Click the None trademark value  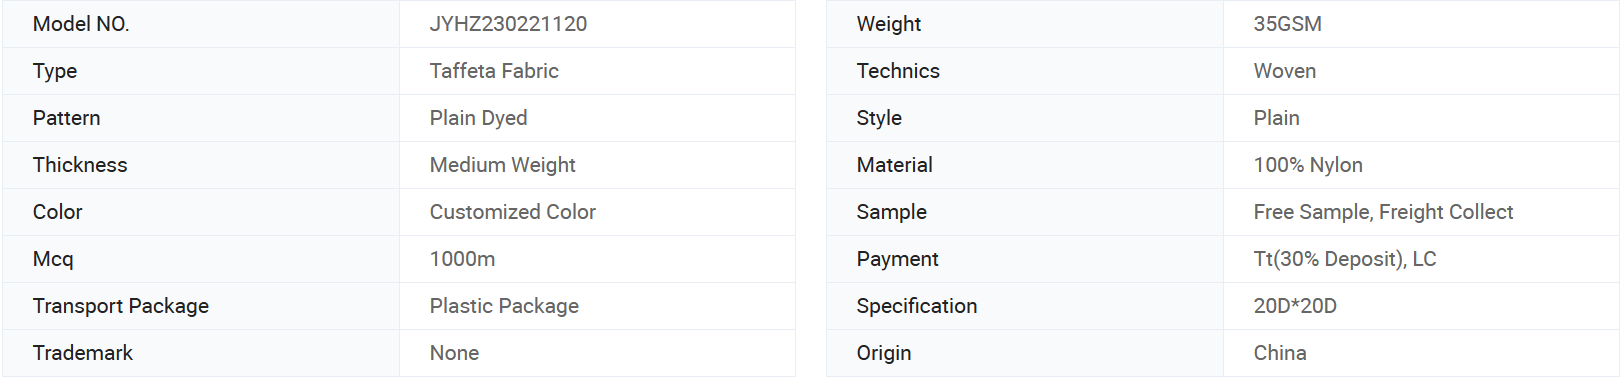pyautogui.click(x=454, y=353)
